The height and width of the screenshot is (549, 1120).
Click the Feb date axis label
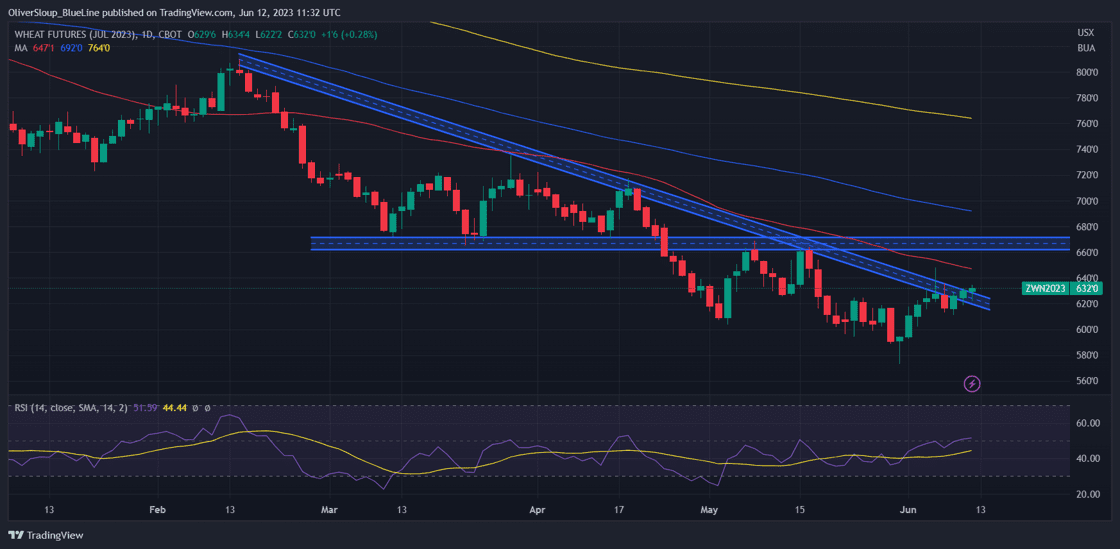[158, 510]
